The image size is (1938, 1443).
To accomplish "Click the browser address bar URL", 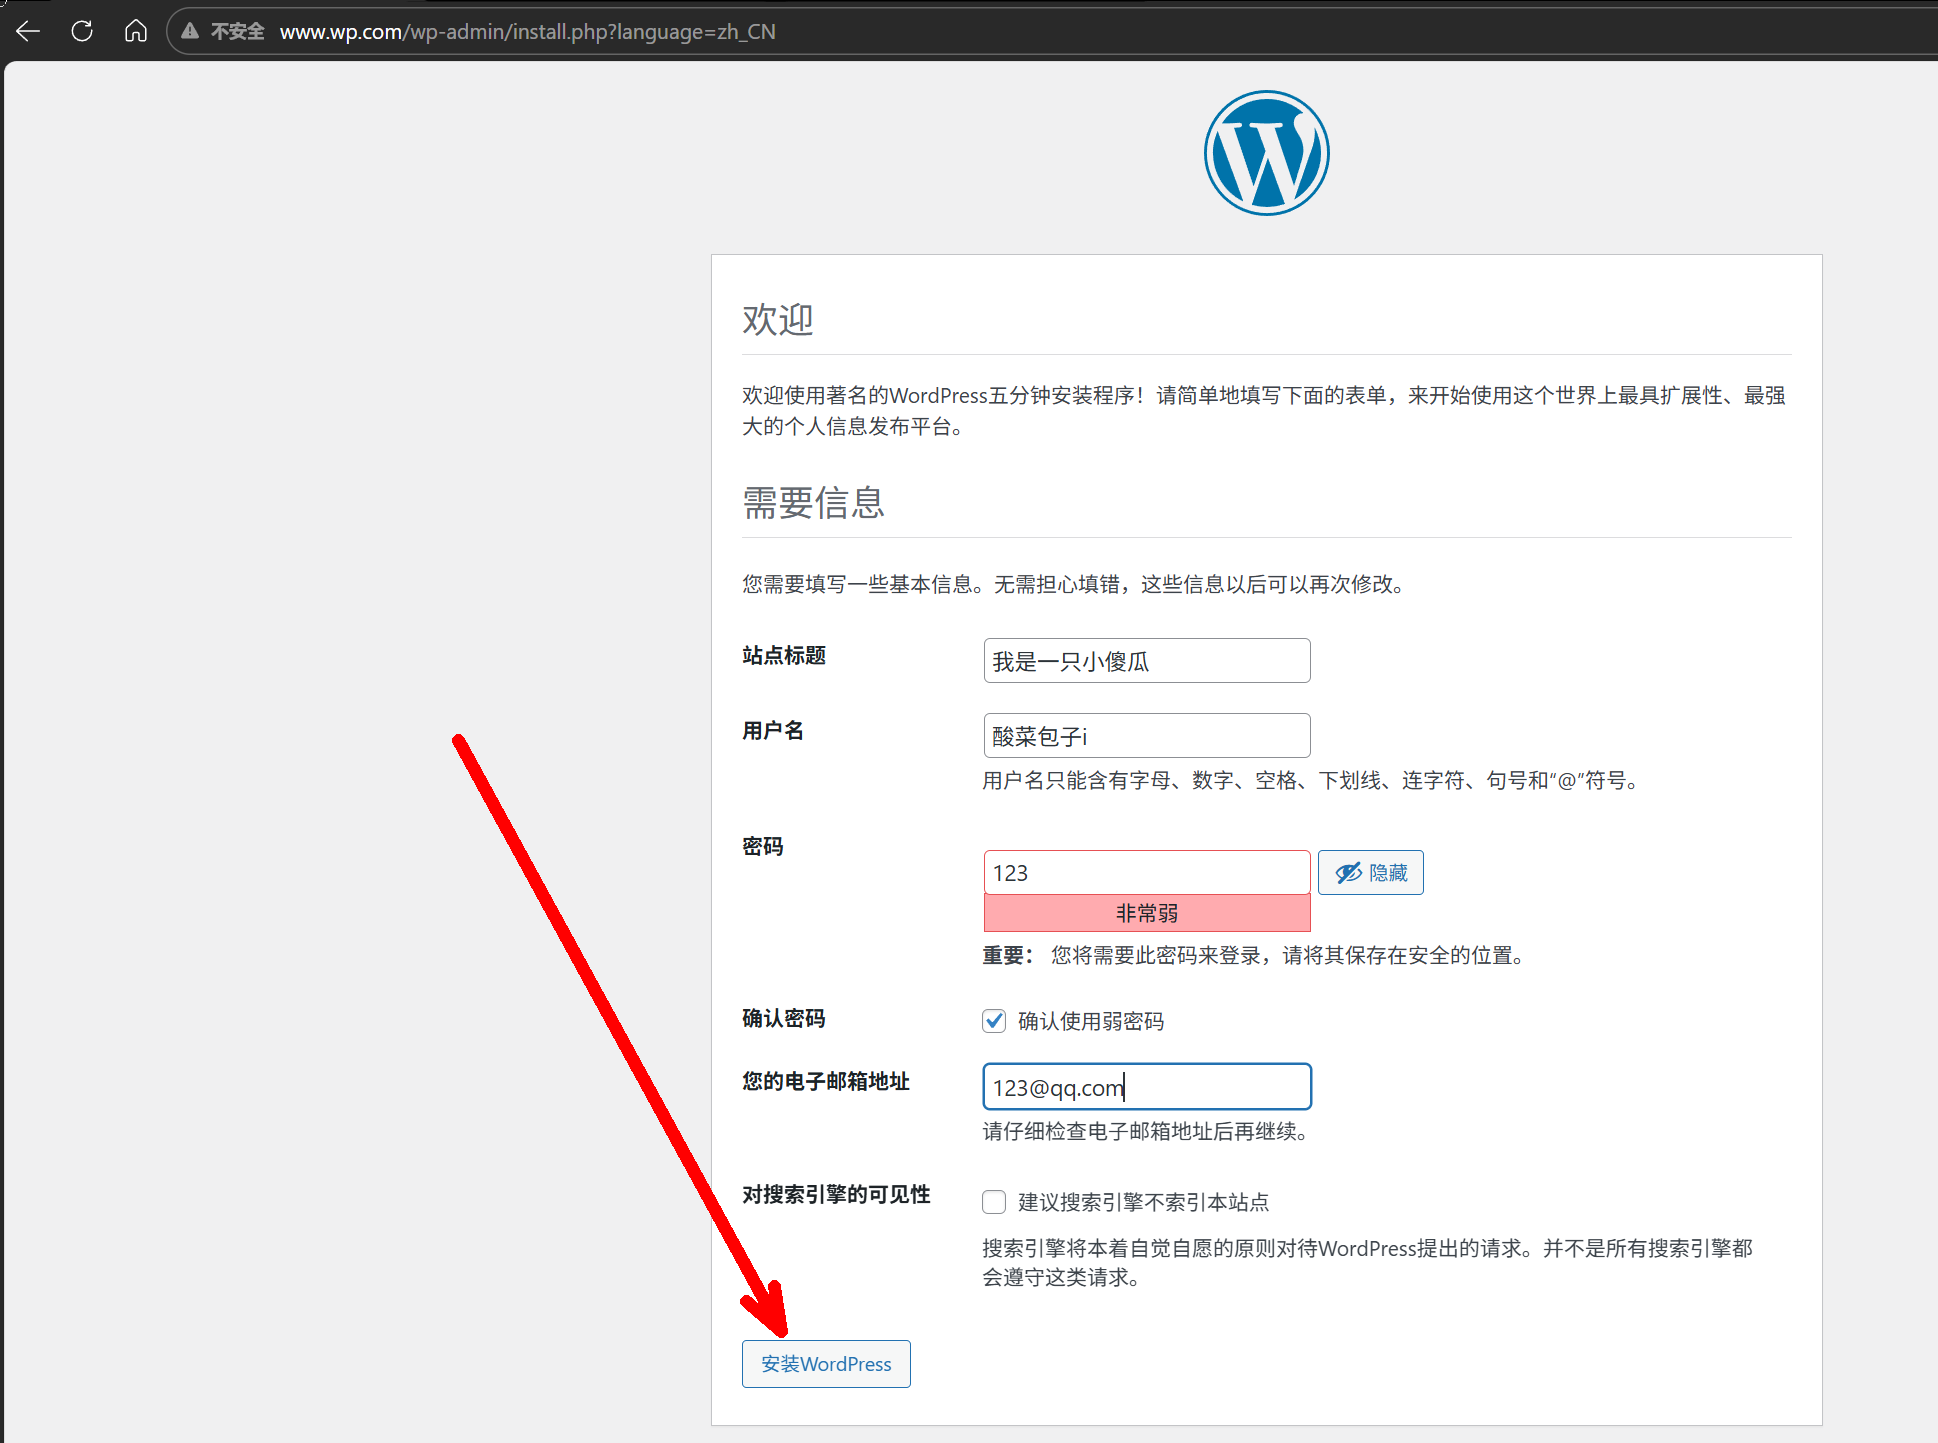I will 527,32.
